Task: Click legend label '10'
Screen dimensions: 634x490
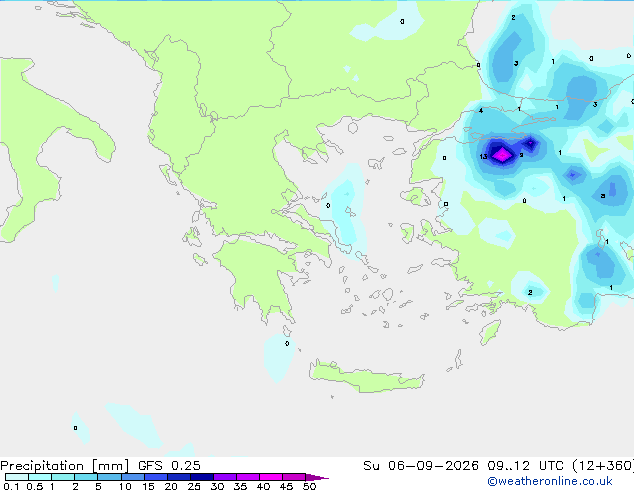Action: (x=125, y=486)
